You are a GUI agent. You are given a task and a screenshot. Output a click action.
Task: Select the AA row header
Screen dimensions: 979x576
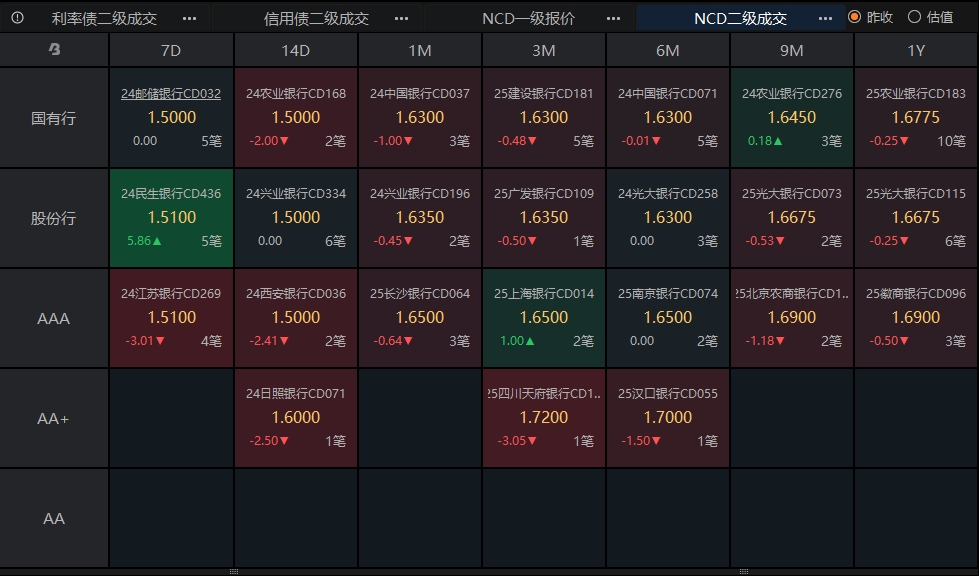coord(54,518)
